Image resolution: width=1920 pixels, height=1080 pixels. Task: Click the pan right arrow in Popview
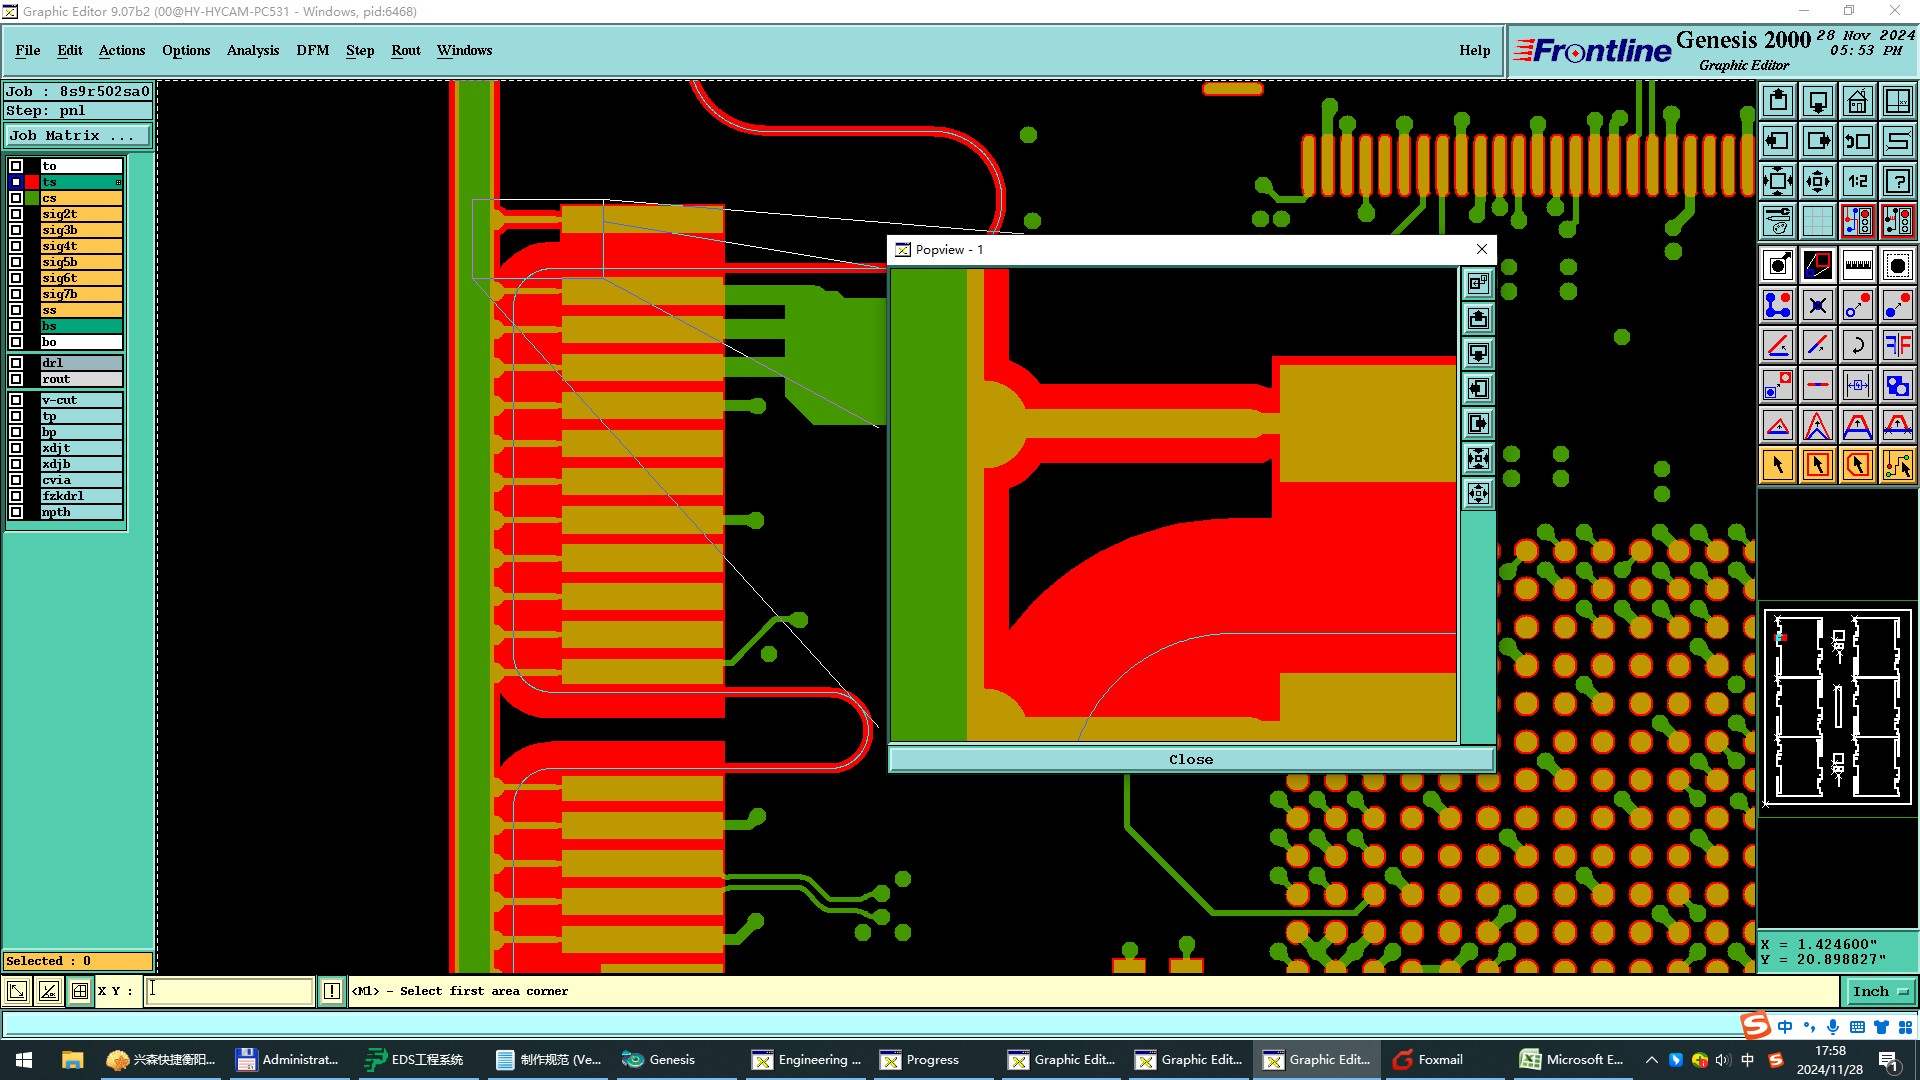point(1478,424)
